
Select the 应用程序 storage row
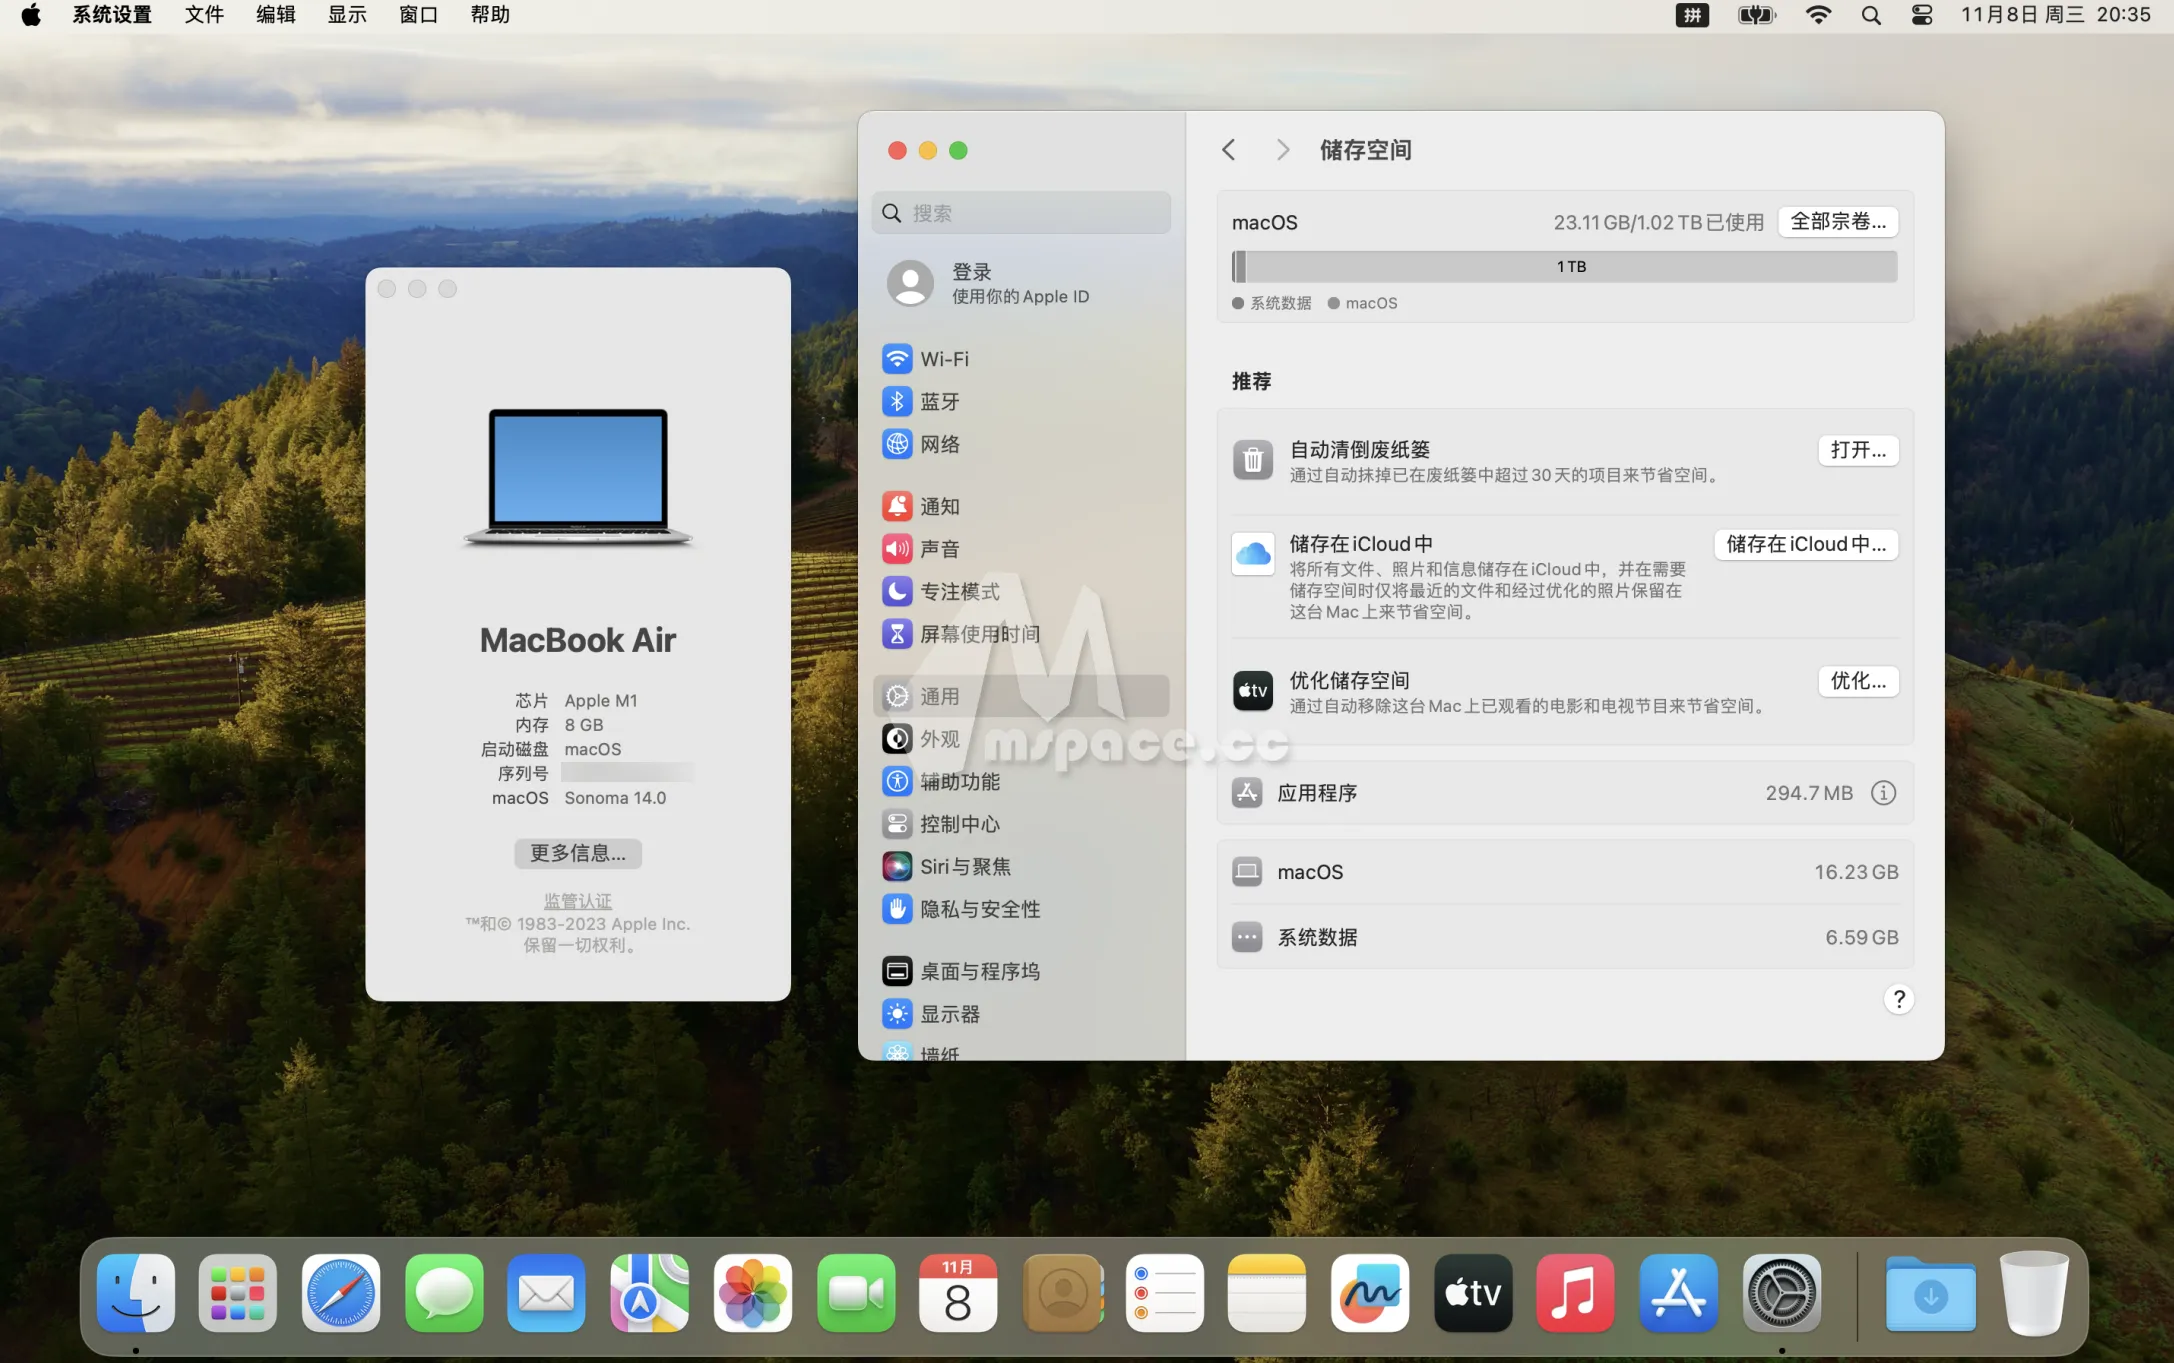[x=1565, y=793]
